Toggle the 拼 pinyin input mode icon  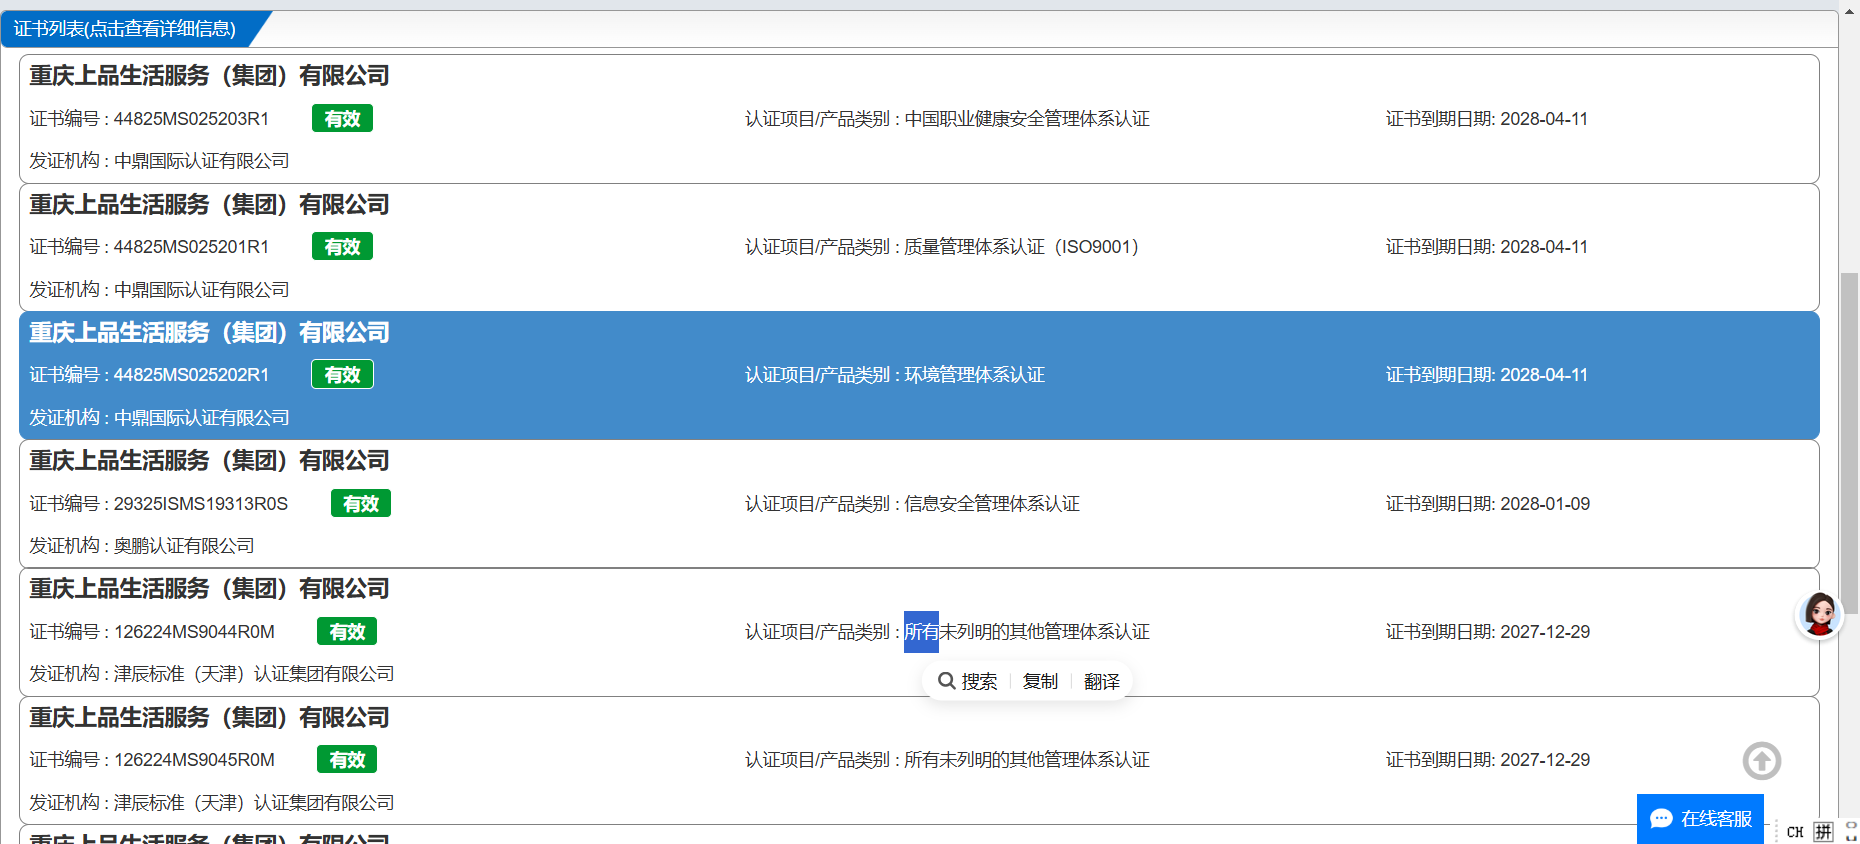tap(1824, 832)
